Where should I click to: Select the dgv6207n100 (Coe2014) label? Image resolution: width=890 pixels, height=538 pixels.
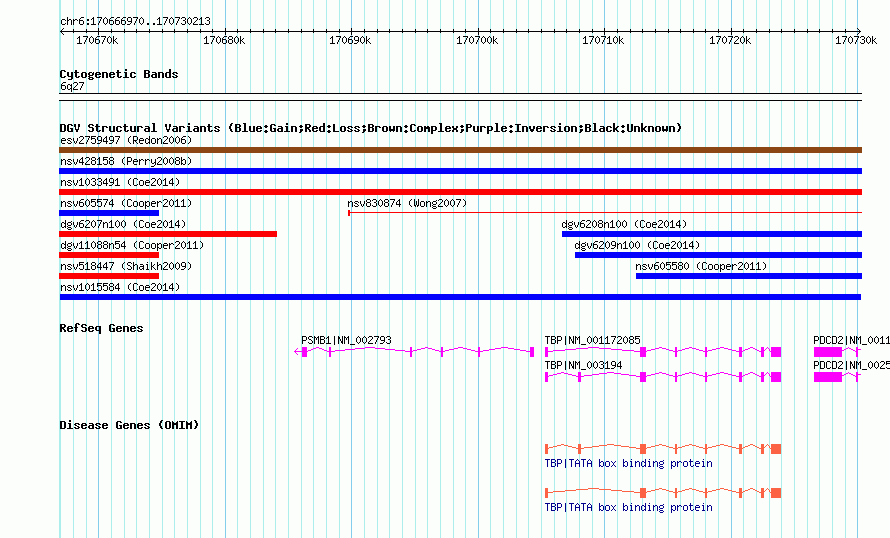(x=123, y=224)
